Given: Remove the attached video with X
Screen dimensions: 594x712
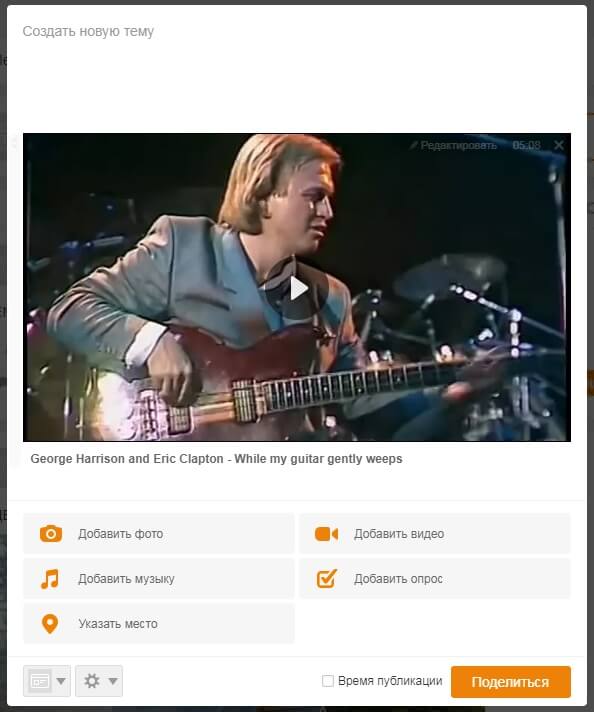Looking at the screenshot, I should pyautogui.click(x=559, y=145).
